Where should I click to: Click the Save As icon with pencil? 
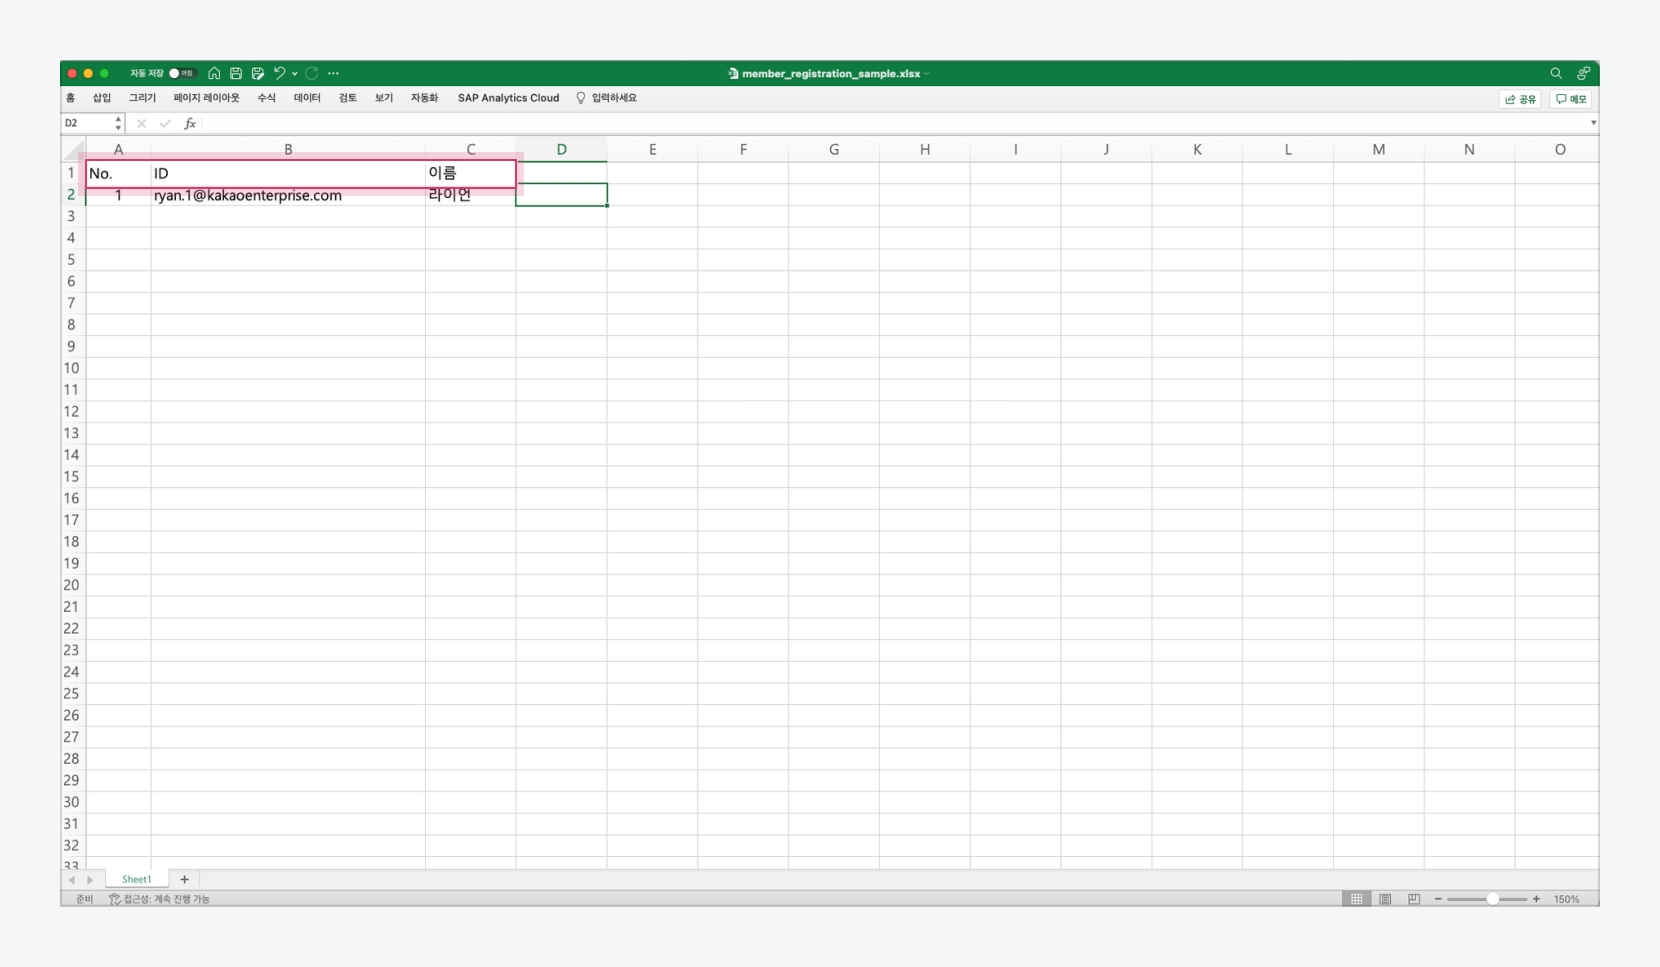258,73
